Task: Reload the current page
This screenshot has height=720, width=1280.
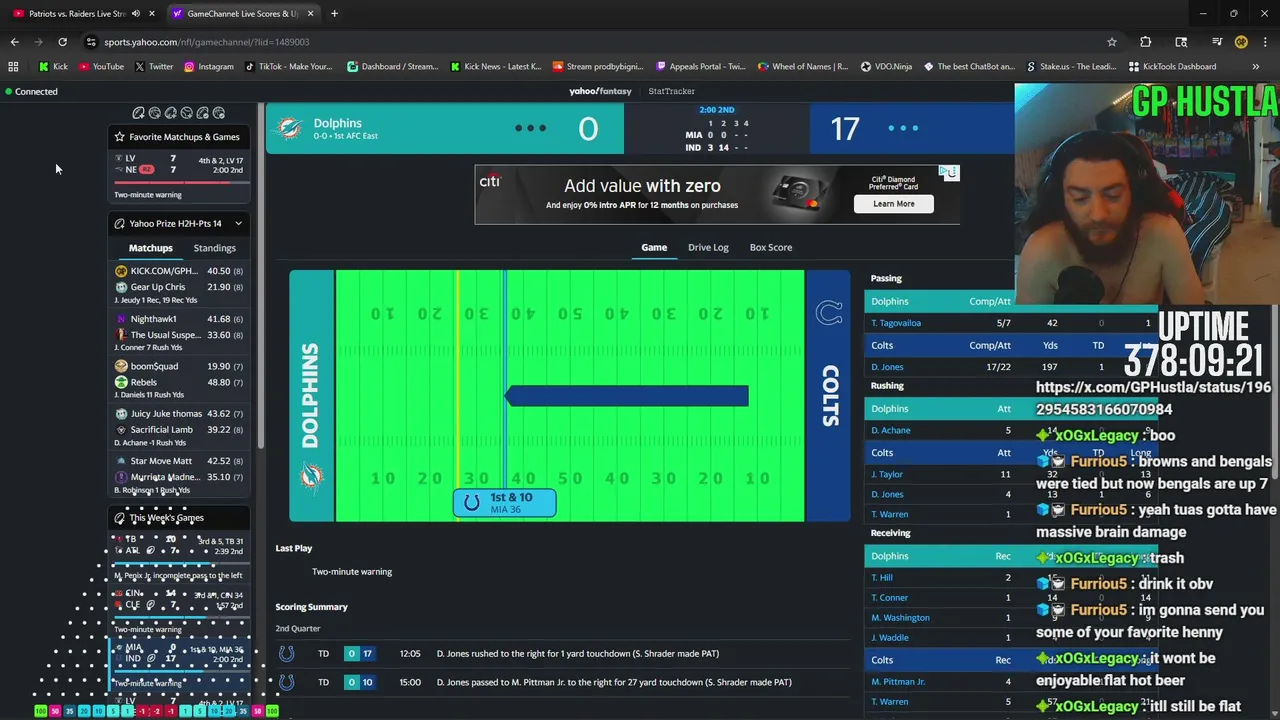Action: click(62, 42)
